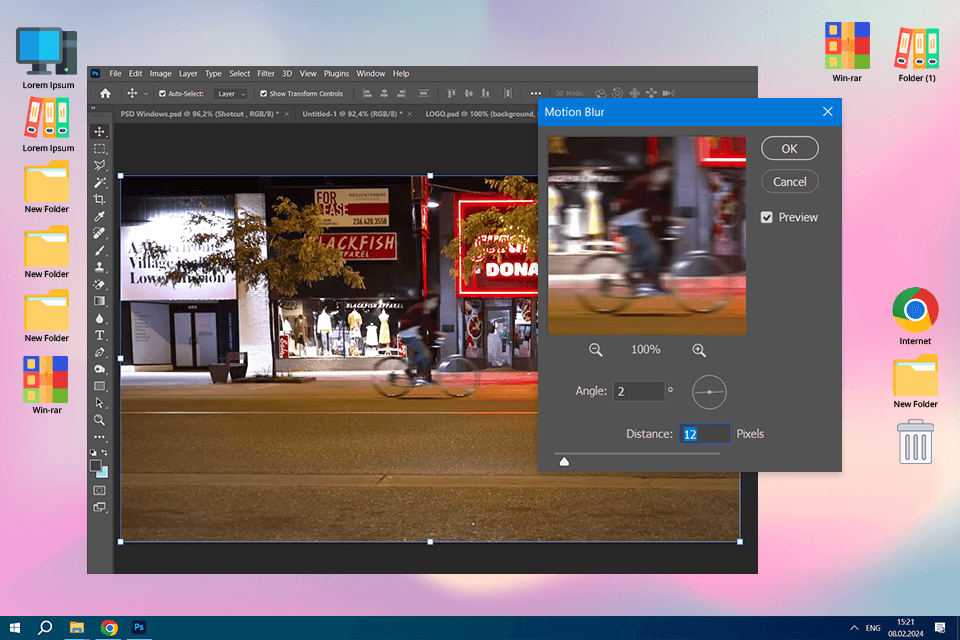Toggle Quick Mask mode icon
The height and width of the screenshot is (640, 960).
pyautogui.click(x=99, y=491)
